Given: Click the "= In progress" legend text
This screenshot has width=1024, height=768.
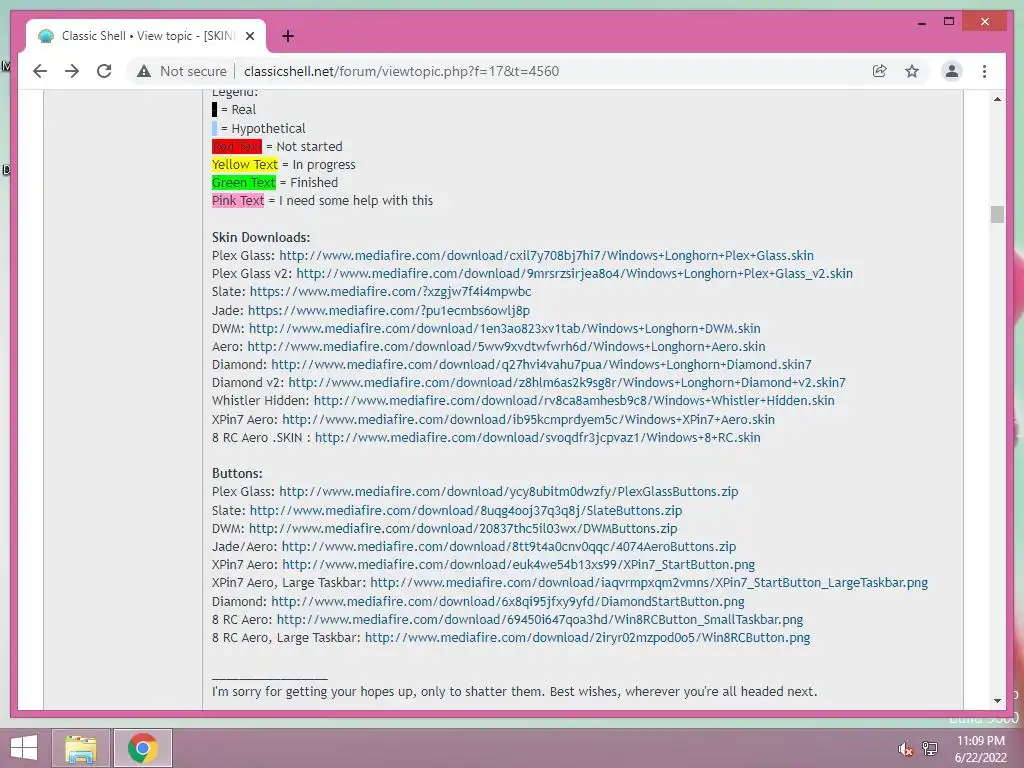Looking at the screenshot, I should point(319,165).
